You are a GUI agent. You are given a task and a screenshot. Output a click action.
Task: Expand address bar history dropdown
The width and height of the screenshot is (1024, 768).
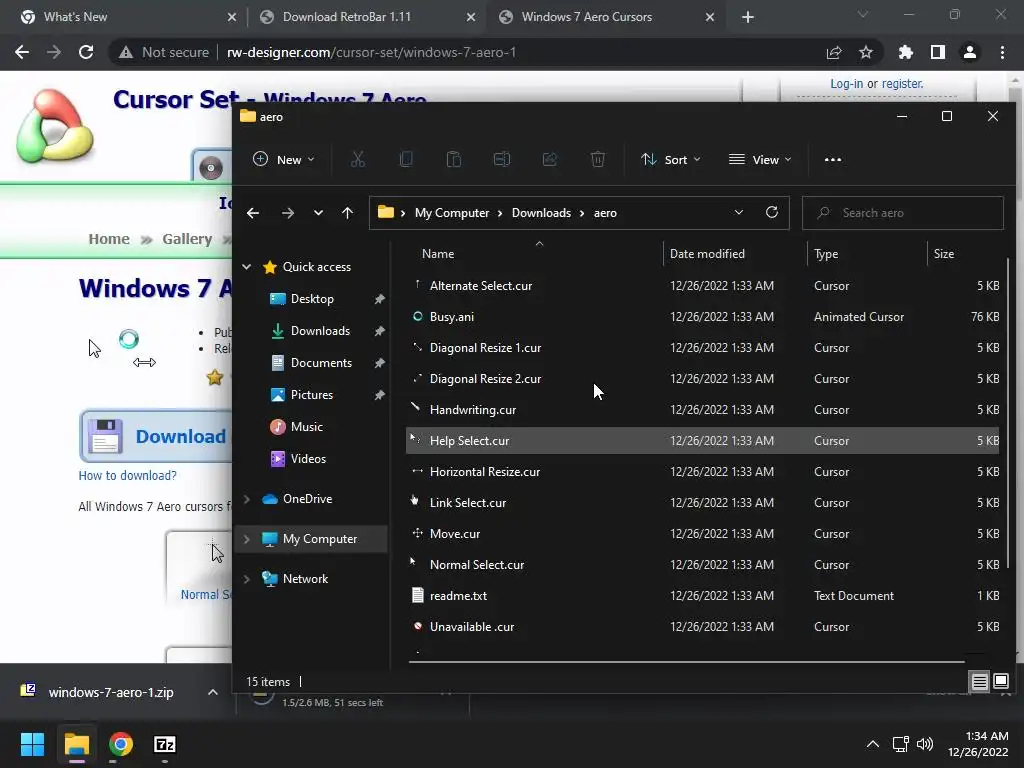coord(739,212)
